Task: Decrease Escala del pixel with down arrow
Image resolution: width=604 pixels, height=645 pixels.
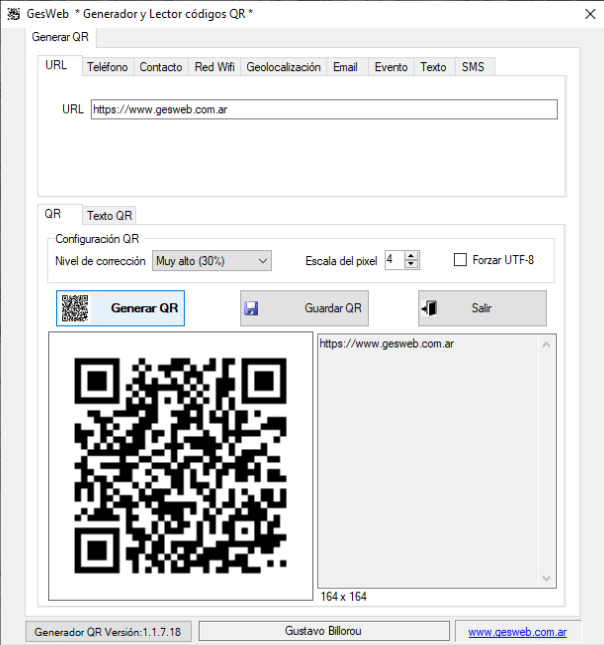Action: pos(411,264)
